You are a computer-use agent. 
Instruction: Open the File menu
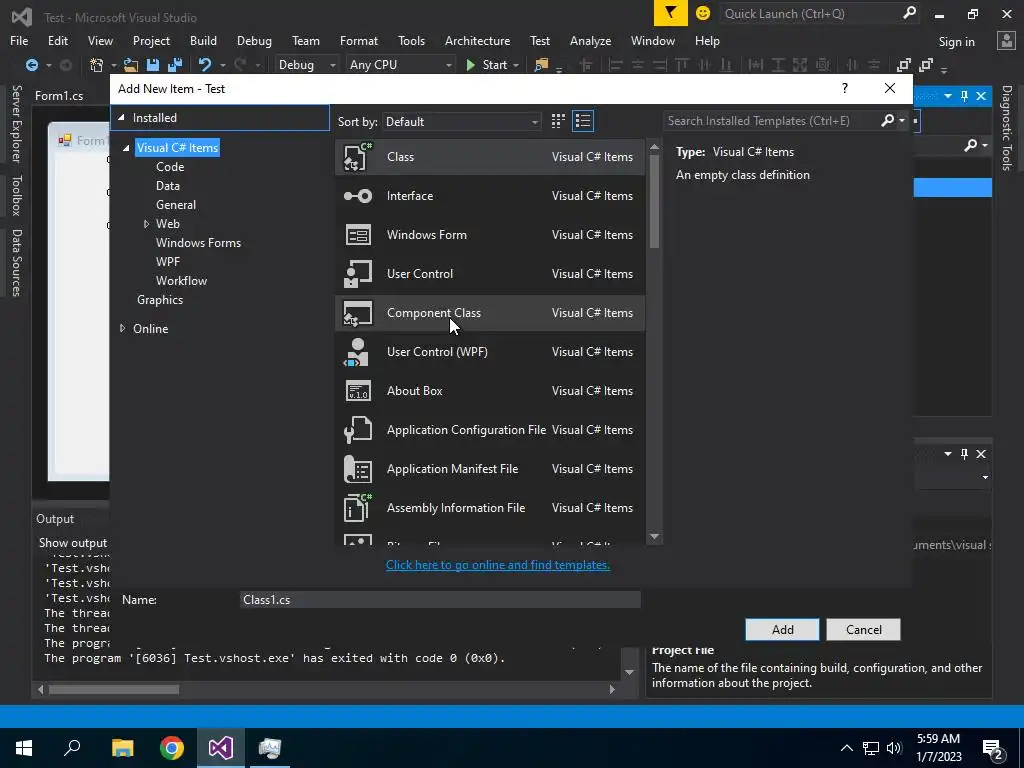pyautogui.click(x=19, y=40)
